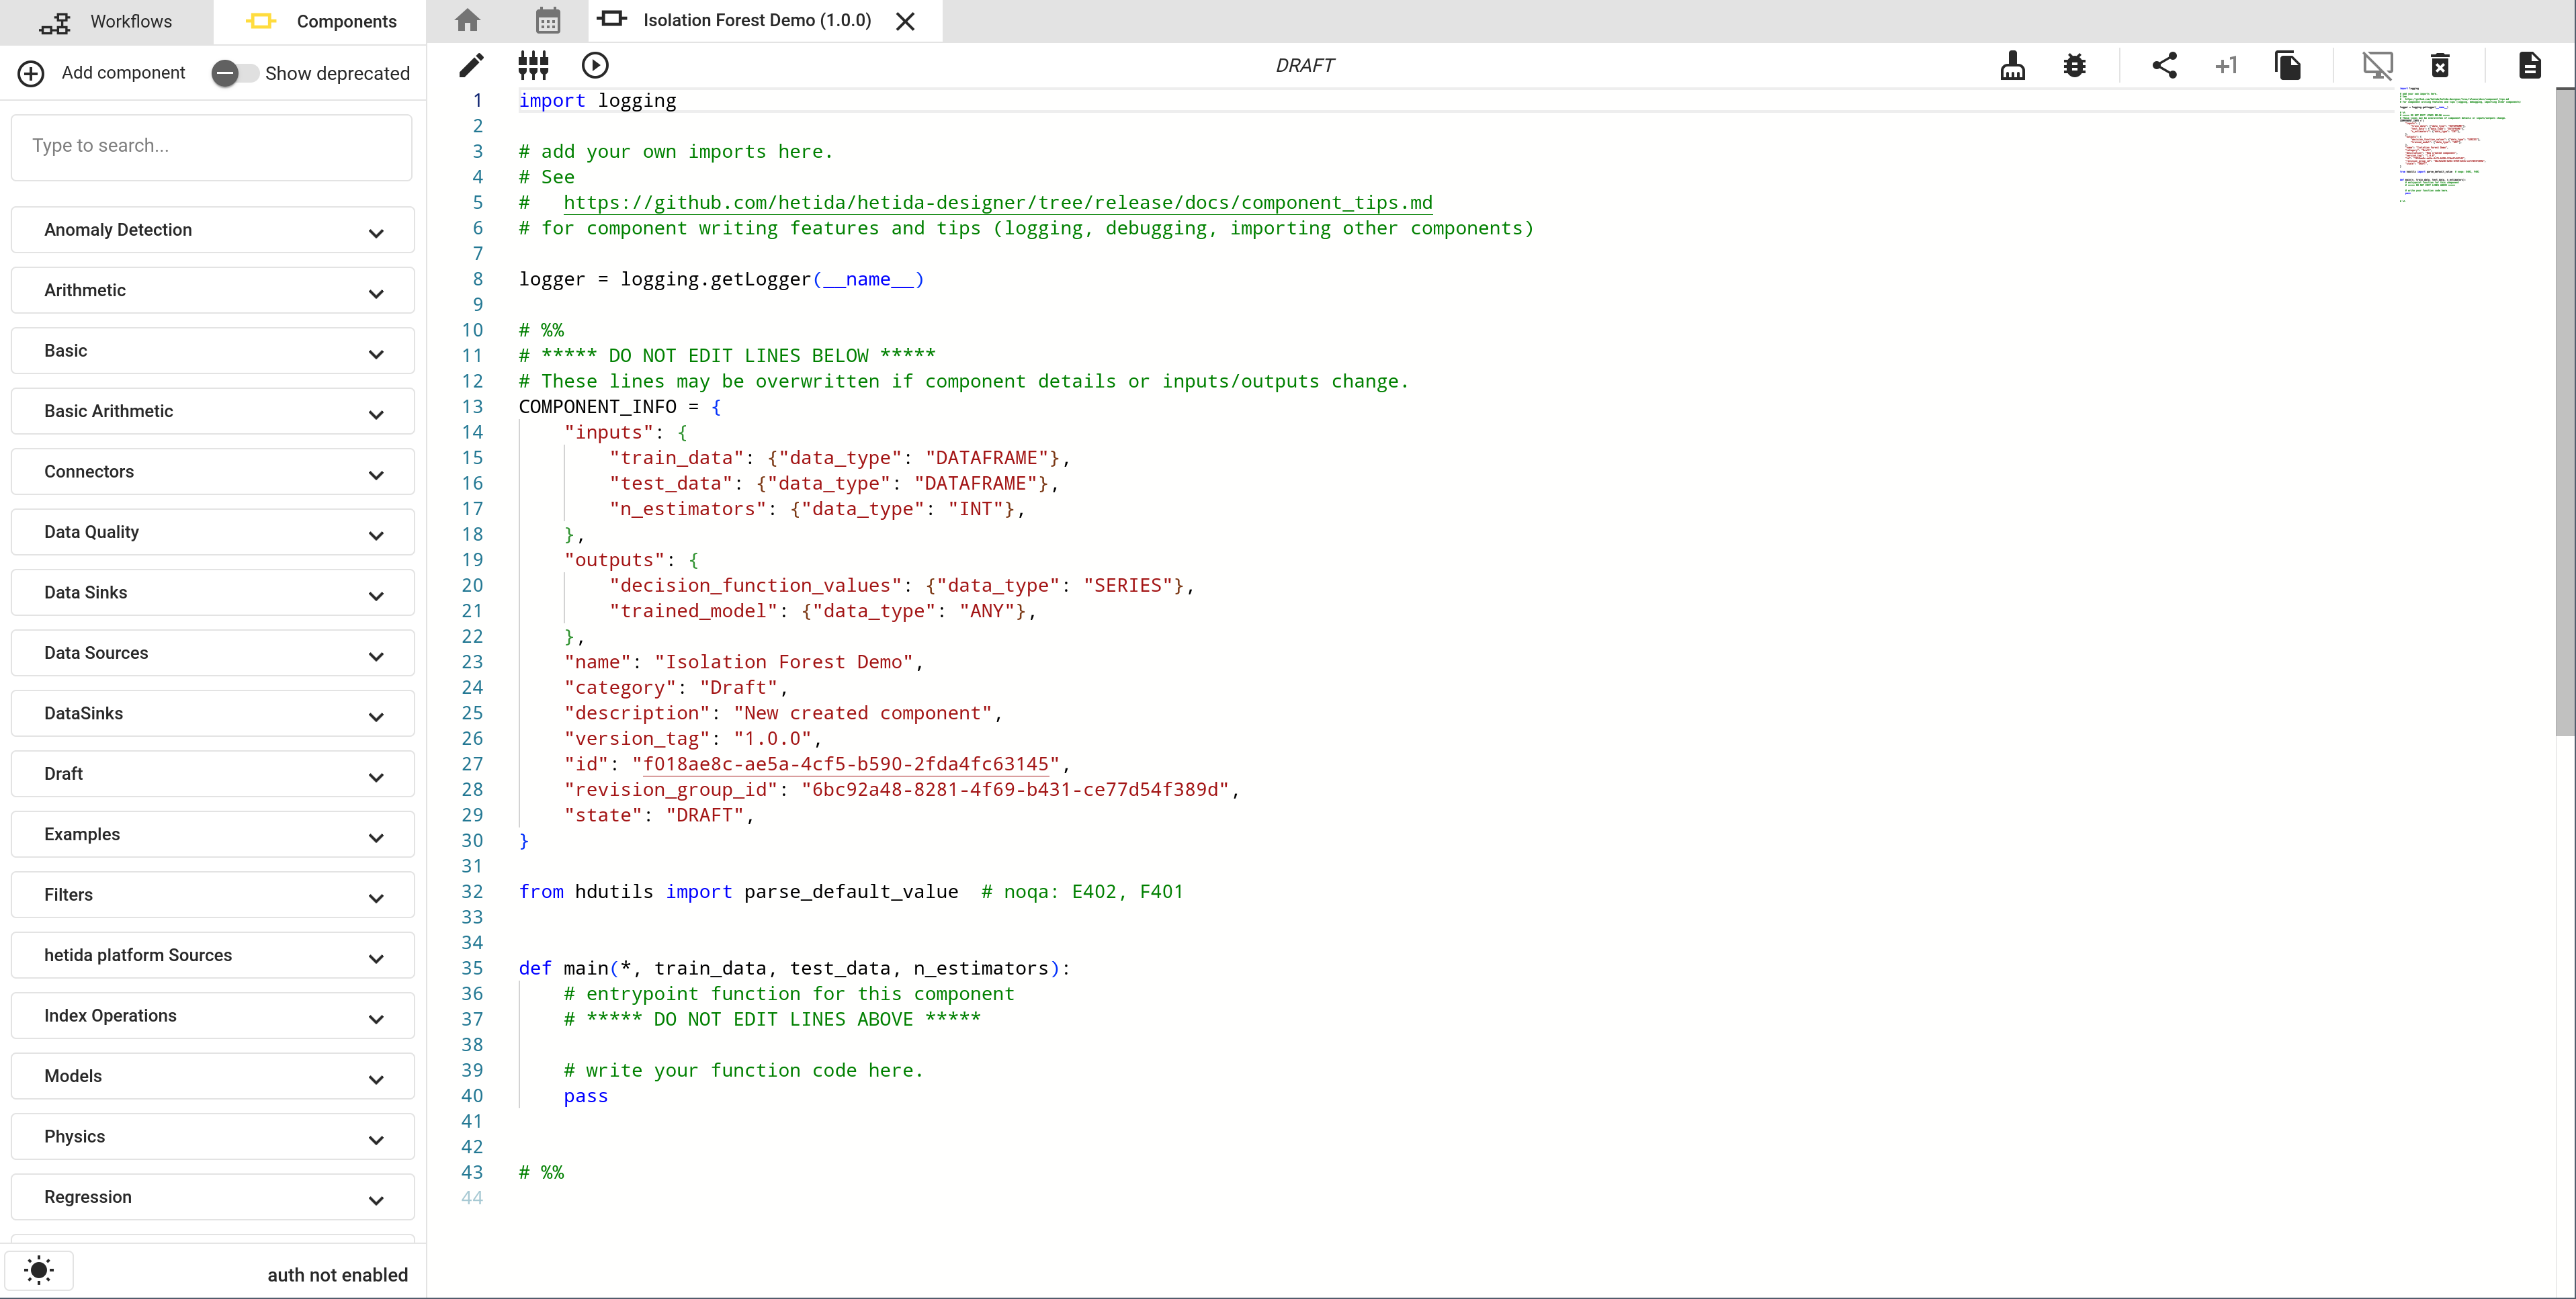Focus the Type to search field
This screenshot has width=2576, height=1299.
coord(212,146)
